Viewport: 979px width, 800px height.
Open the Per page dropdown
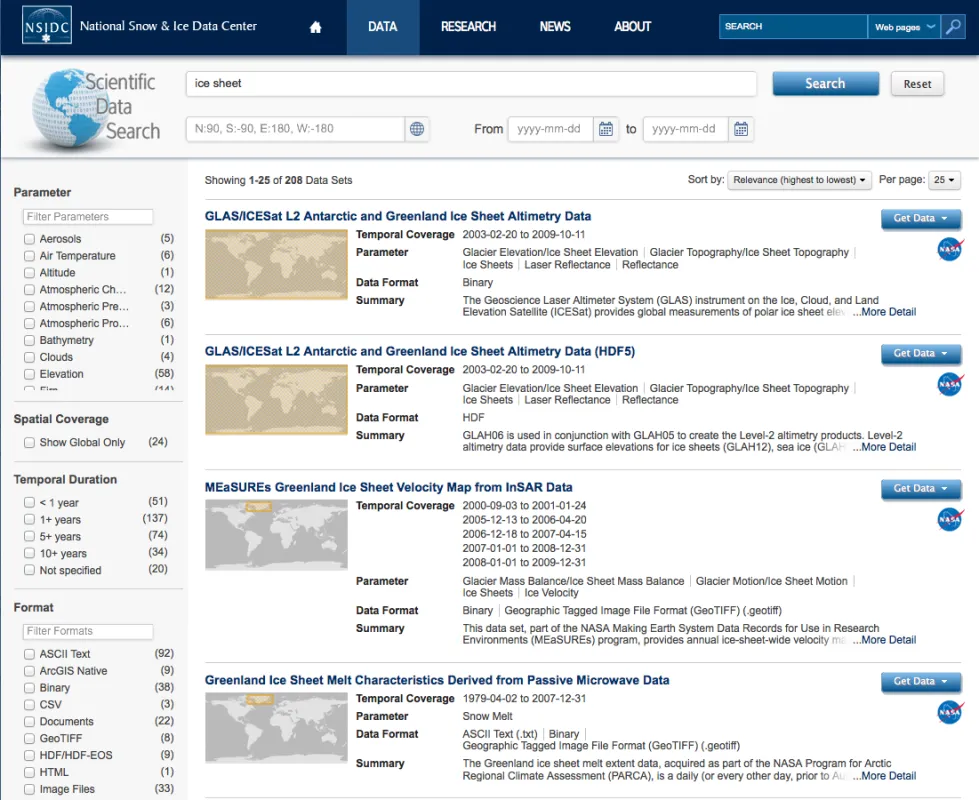pyautogui.click(x=945, y=179)
